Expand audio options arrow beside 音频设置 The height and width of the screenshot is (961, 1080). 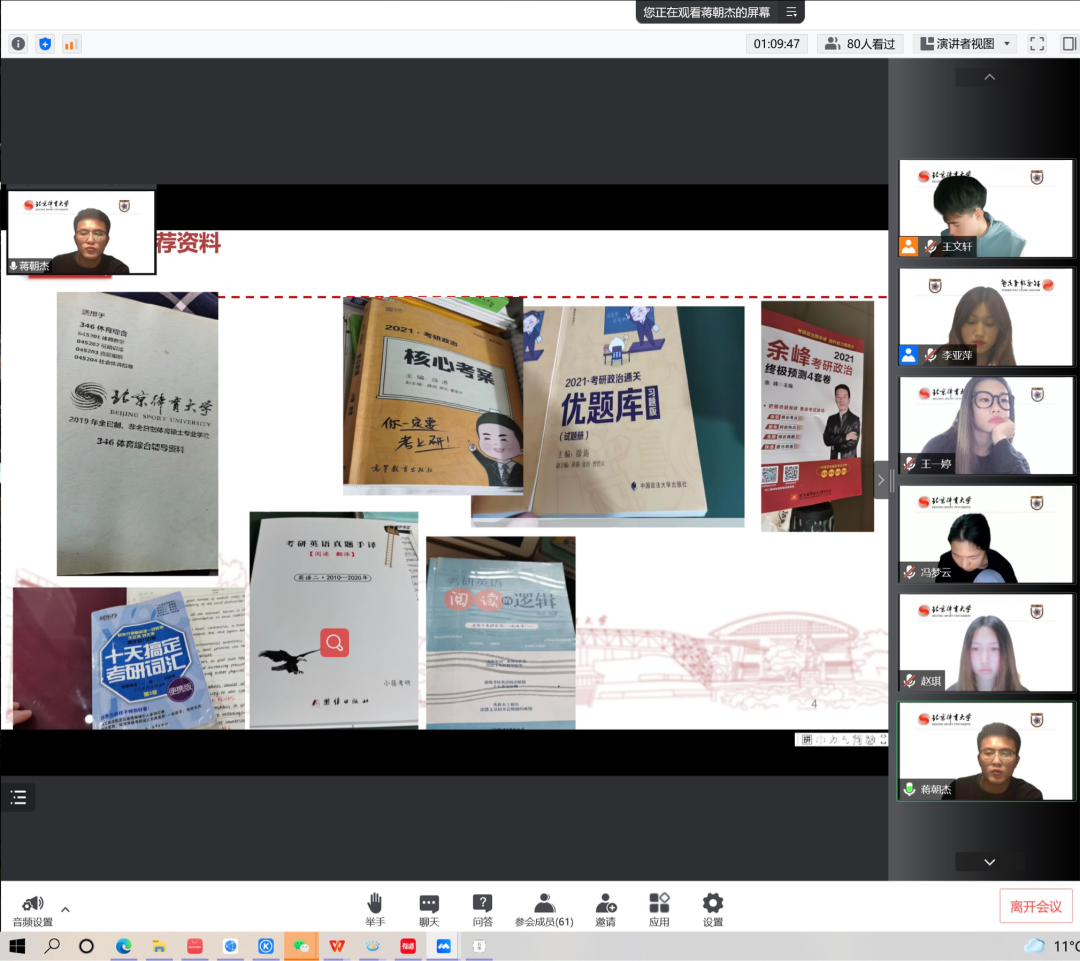(x=65, y=909)
